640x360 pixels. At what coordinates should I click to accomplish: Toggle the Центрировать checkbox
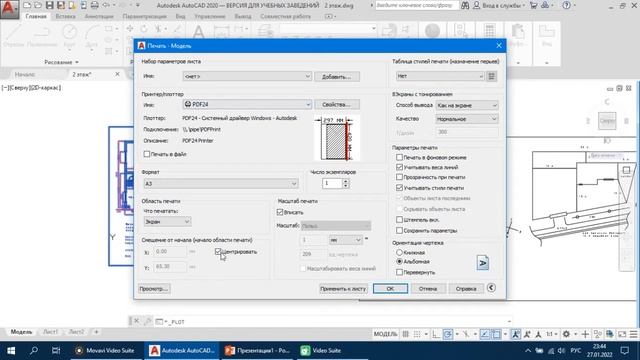click(218, 251)
